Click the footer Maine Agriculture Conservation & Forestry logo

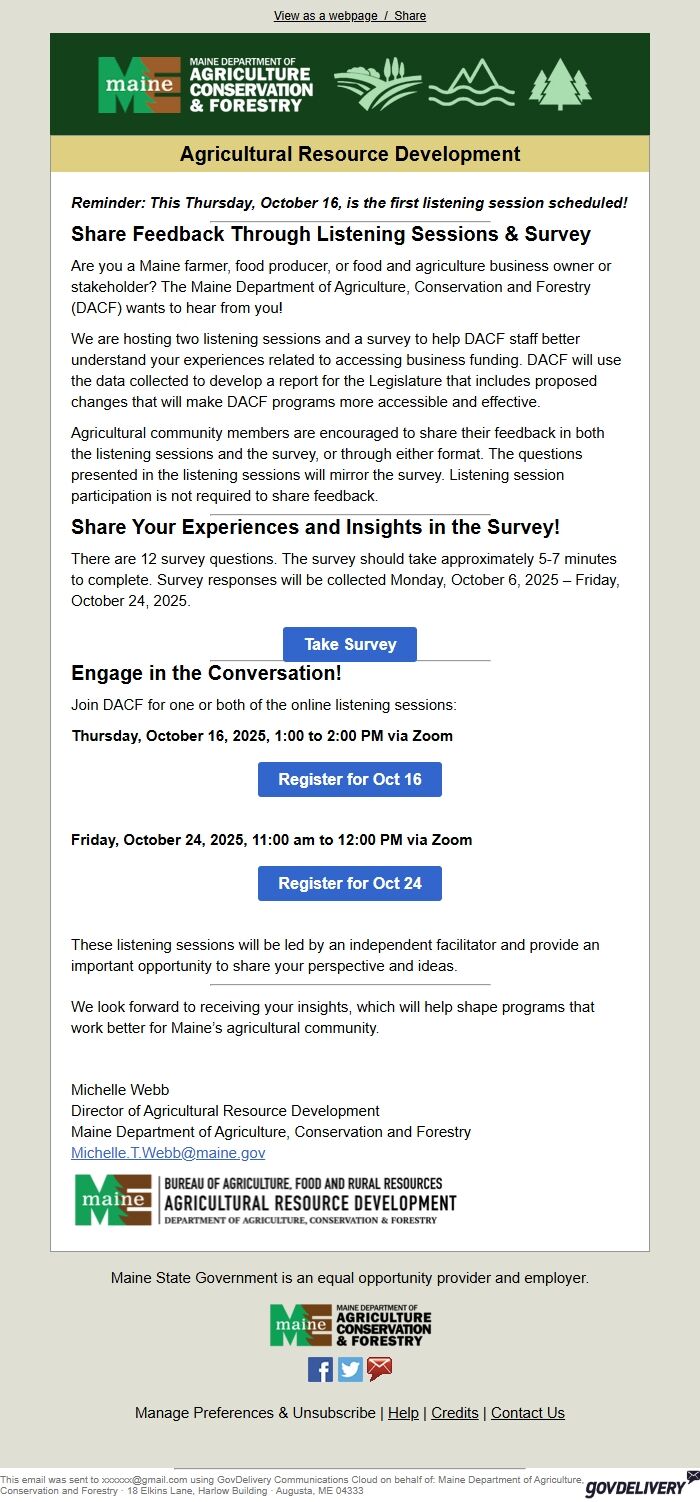pyautogui.click(x=350, y=1325)
